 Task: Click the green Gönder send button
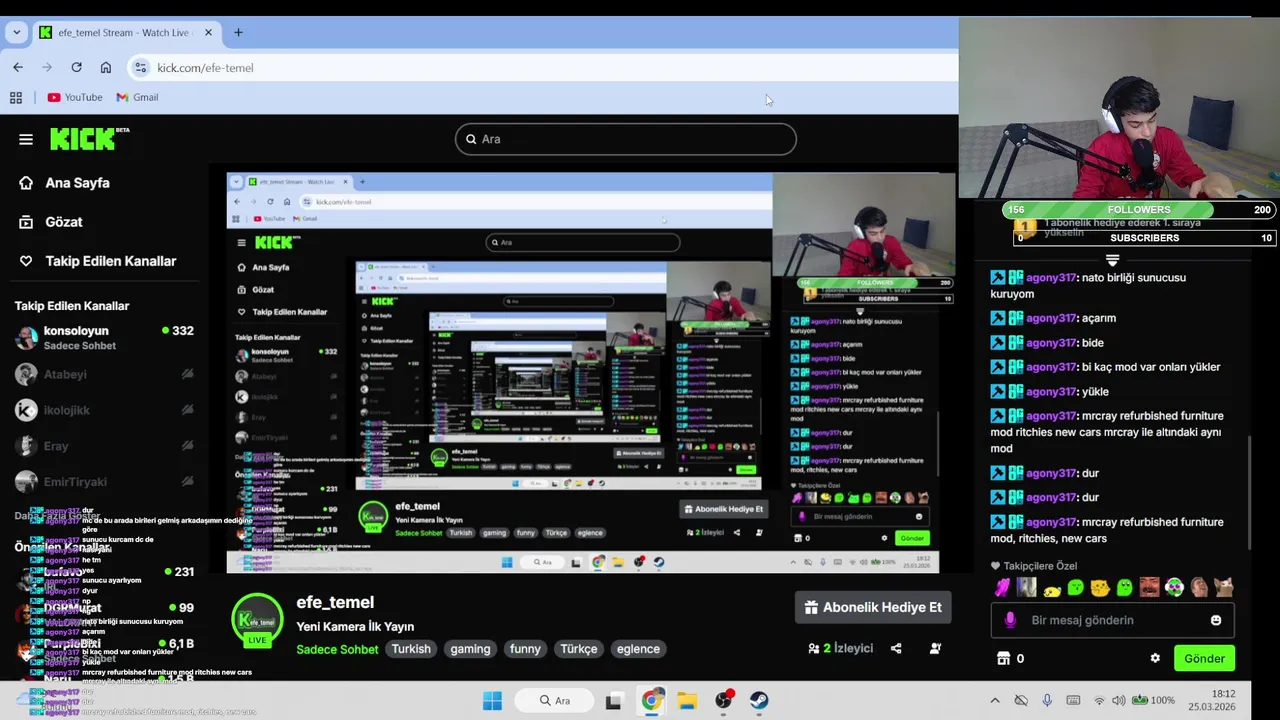(x=1204, y=658)
